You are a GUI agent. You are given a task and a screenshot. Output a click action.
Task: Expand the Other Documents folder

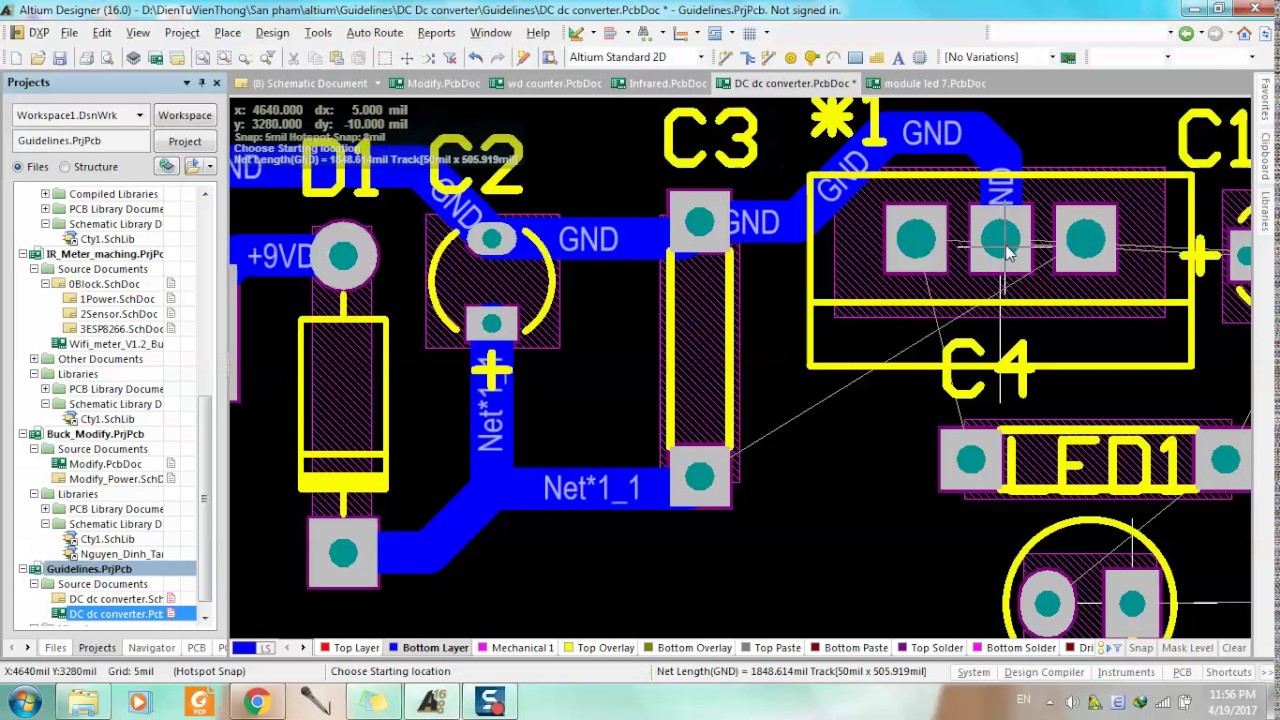34,359
